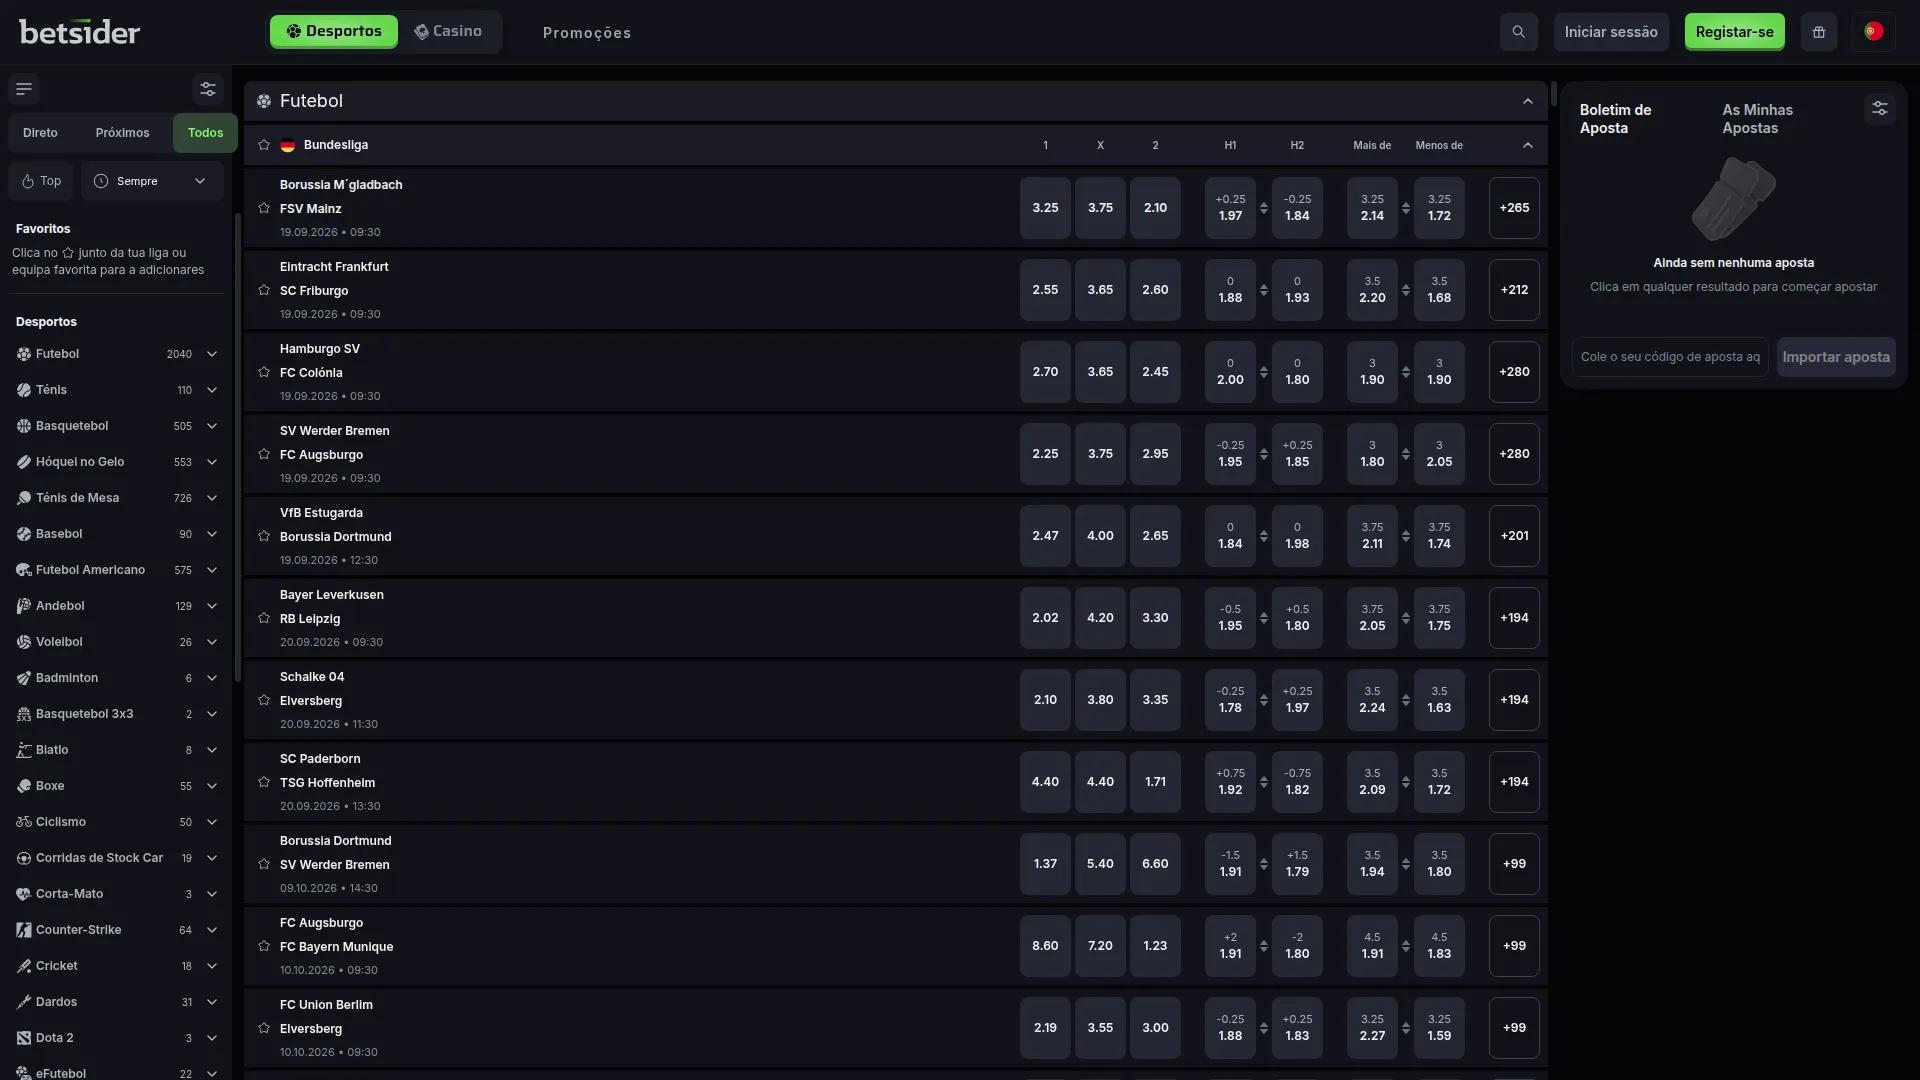Select the Boxe icon in sidebar
Viewport: 1920px width, 1080px height.
click(x=24, y=786)
